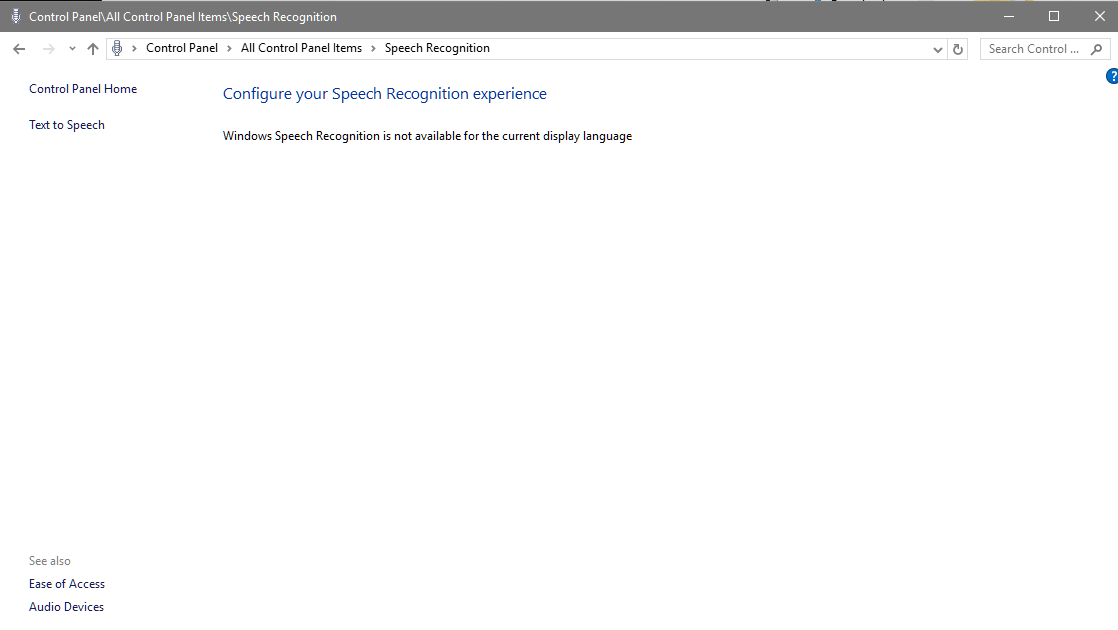Image resolution: width=1118 pixels, height=630 pixels.
Task: Click 'Windows Speech Recognition is not available' message
Action: click(427, 136)
